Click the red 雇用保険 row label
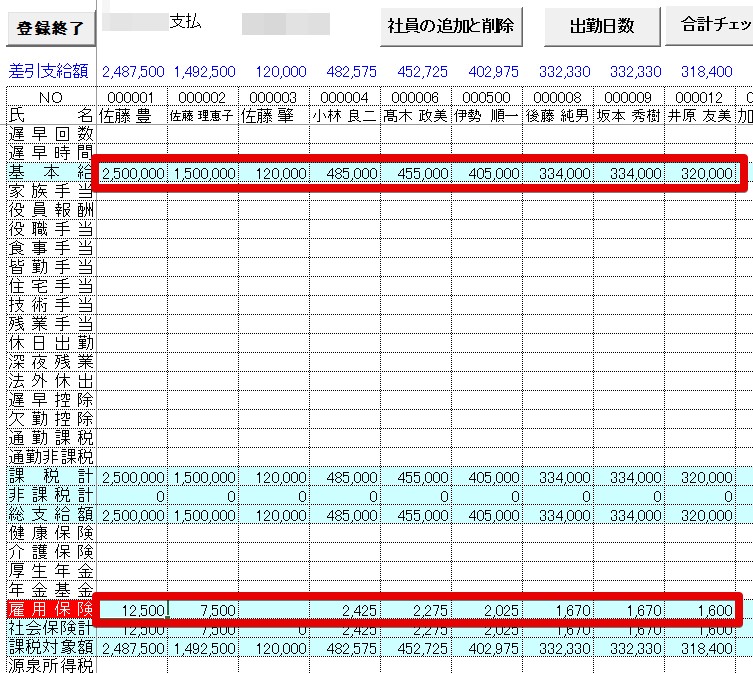This screenshot has width=753, height=673. 51,609
